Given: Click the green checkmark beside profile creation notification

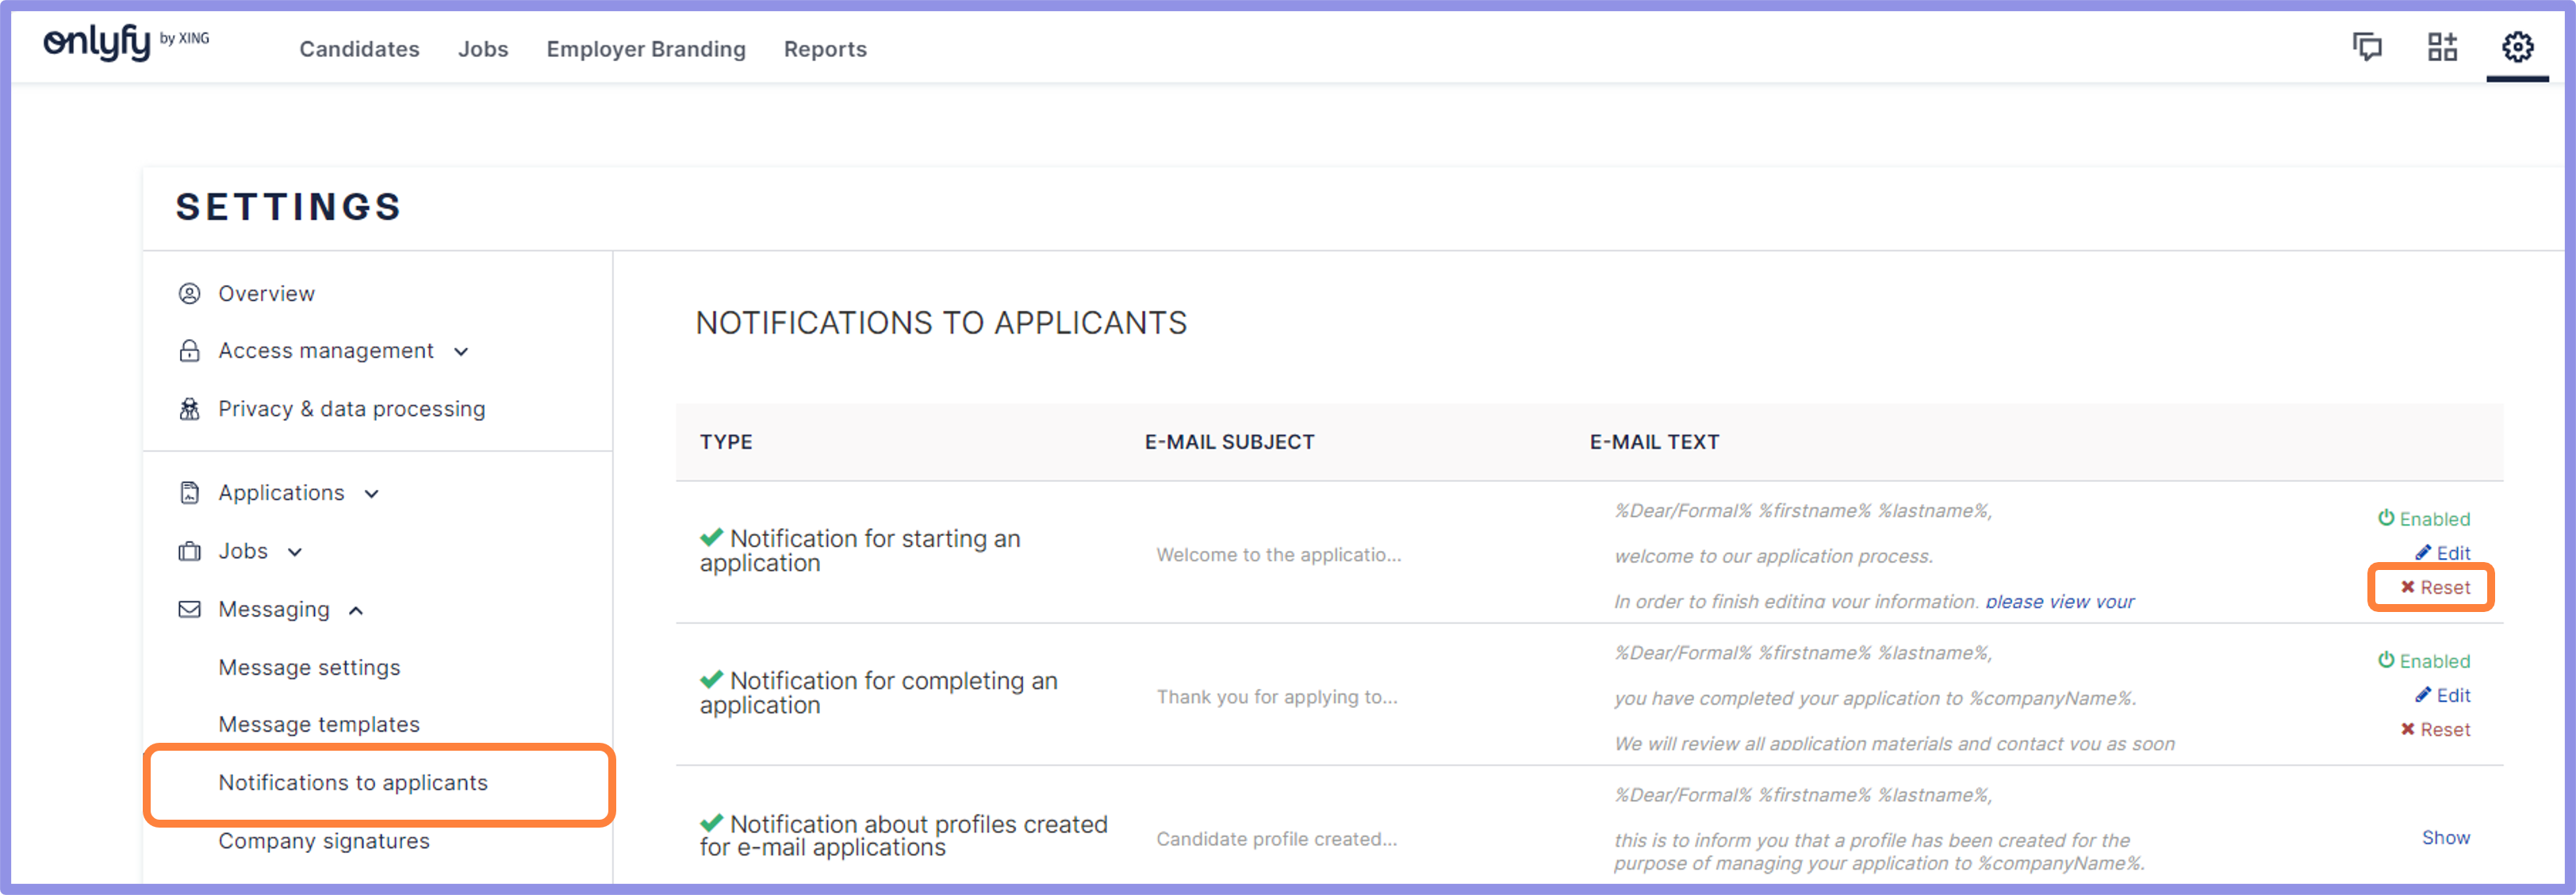Looking at the screenshot, I should pyautogui.click(x=711, y=823).
